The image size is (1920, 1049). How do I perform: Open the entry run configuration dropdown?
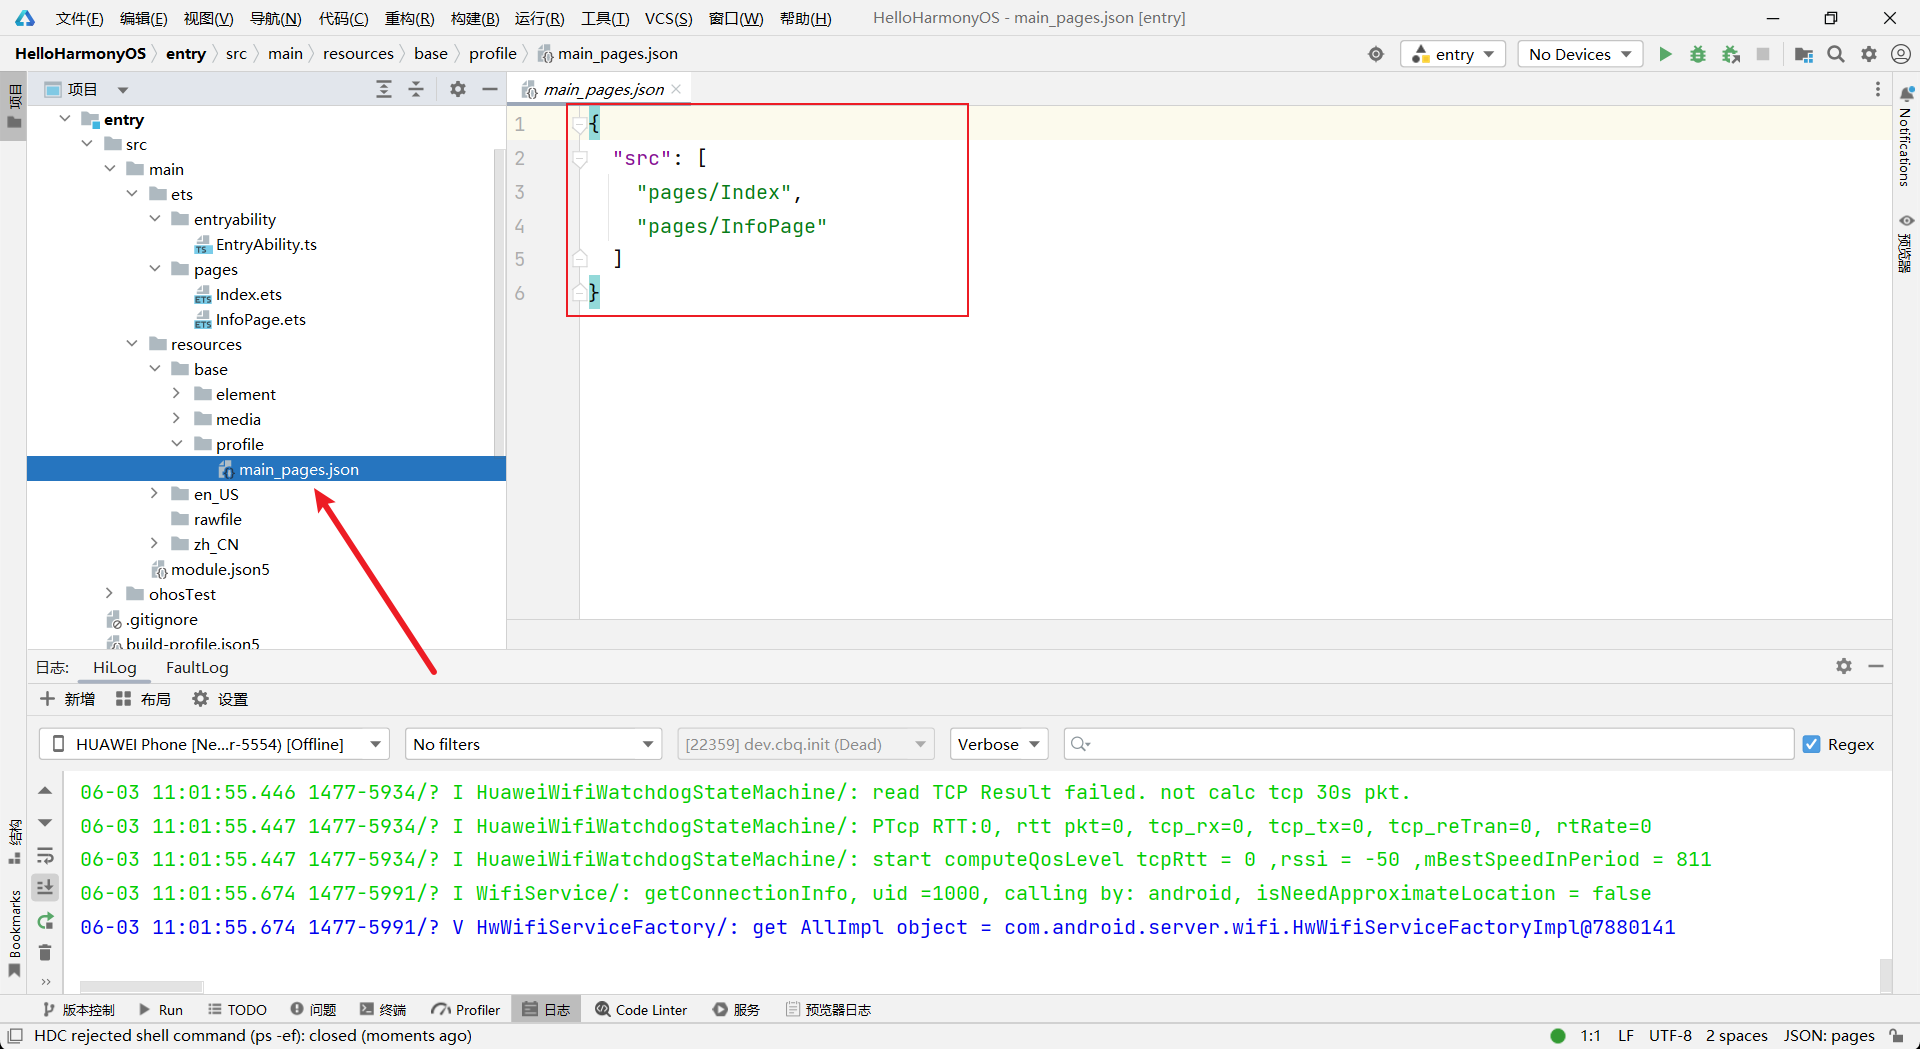[x=1453, y=54]
